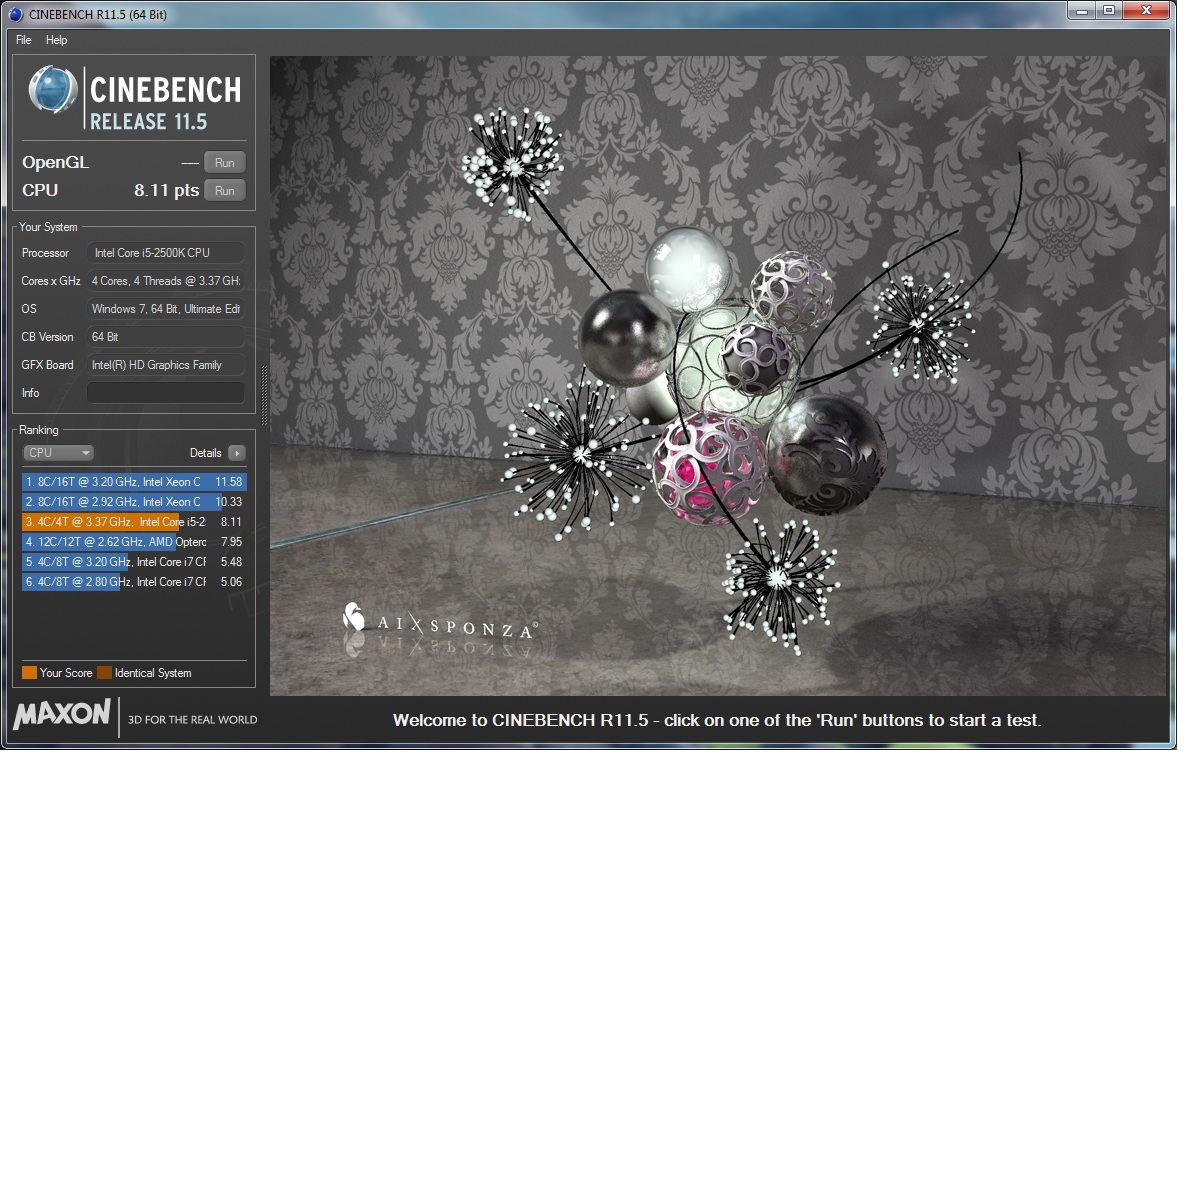Open the File menu
The image size is (1188, 1190).
point(24,40)
